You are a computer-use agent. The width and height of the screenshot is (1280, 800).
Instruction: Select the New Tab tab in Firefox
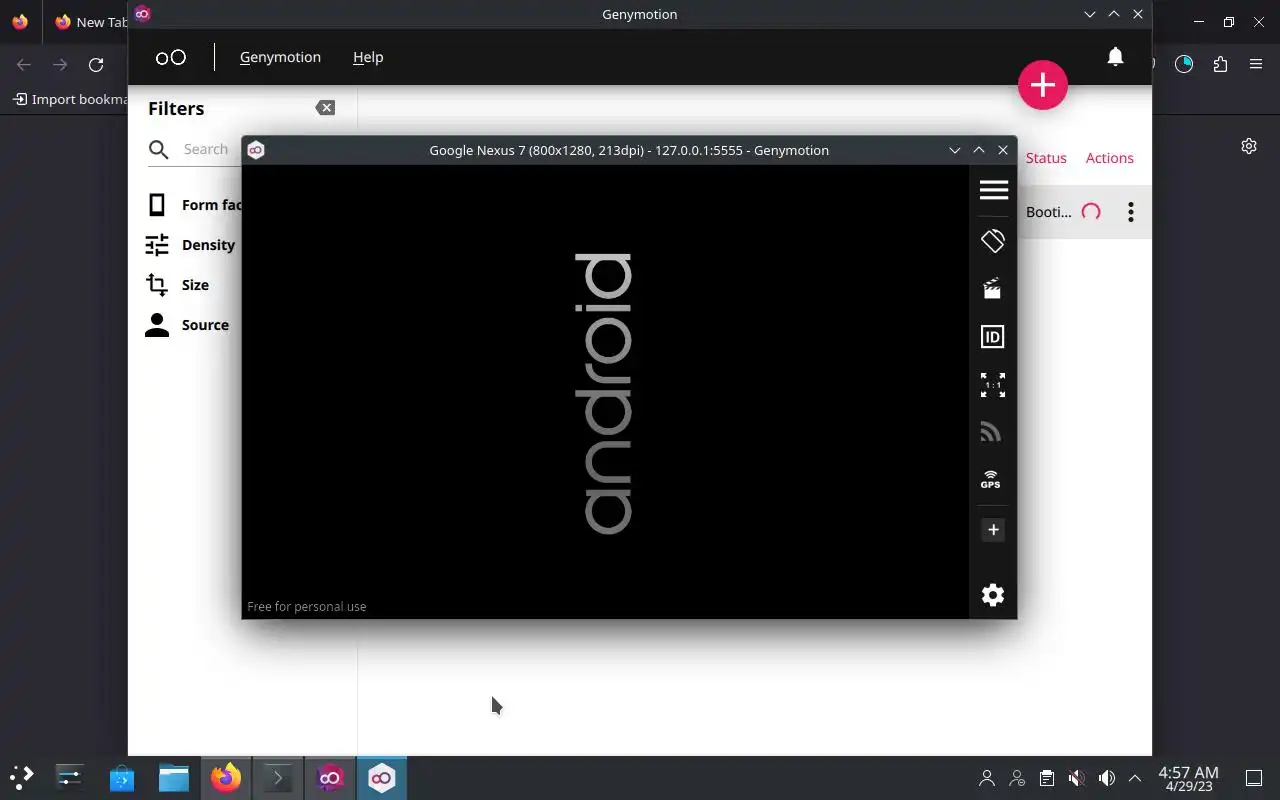coord(90,22)
